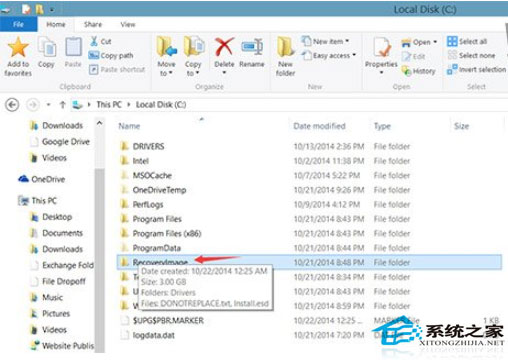Click the Forward navigation arrow
The width and height of the screenshot is (508, 360).
coord(33,105)
